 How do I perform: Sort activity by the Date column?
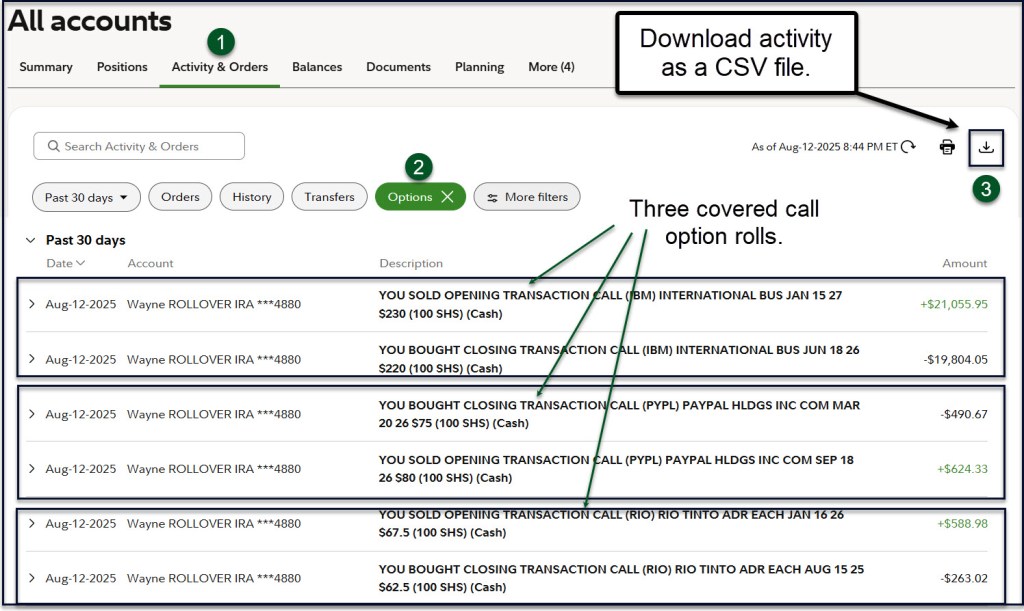pos(65,263)
